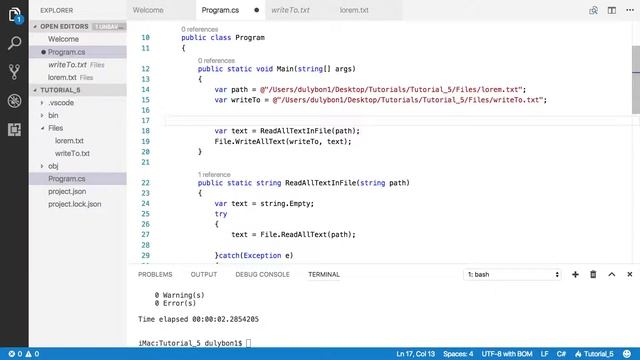Image resolution: width=640 pixels, height=360 pixels.
Task: Open the OUTPUT panel tab
Action: [204, 274]
